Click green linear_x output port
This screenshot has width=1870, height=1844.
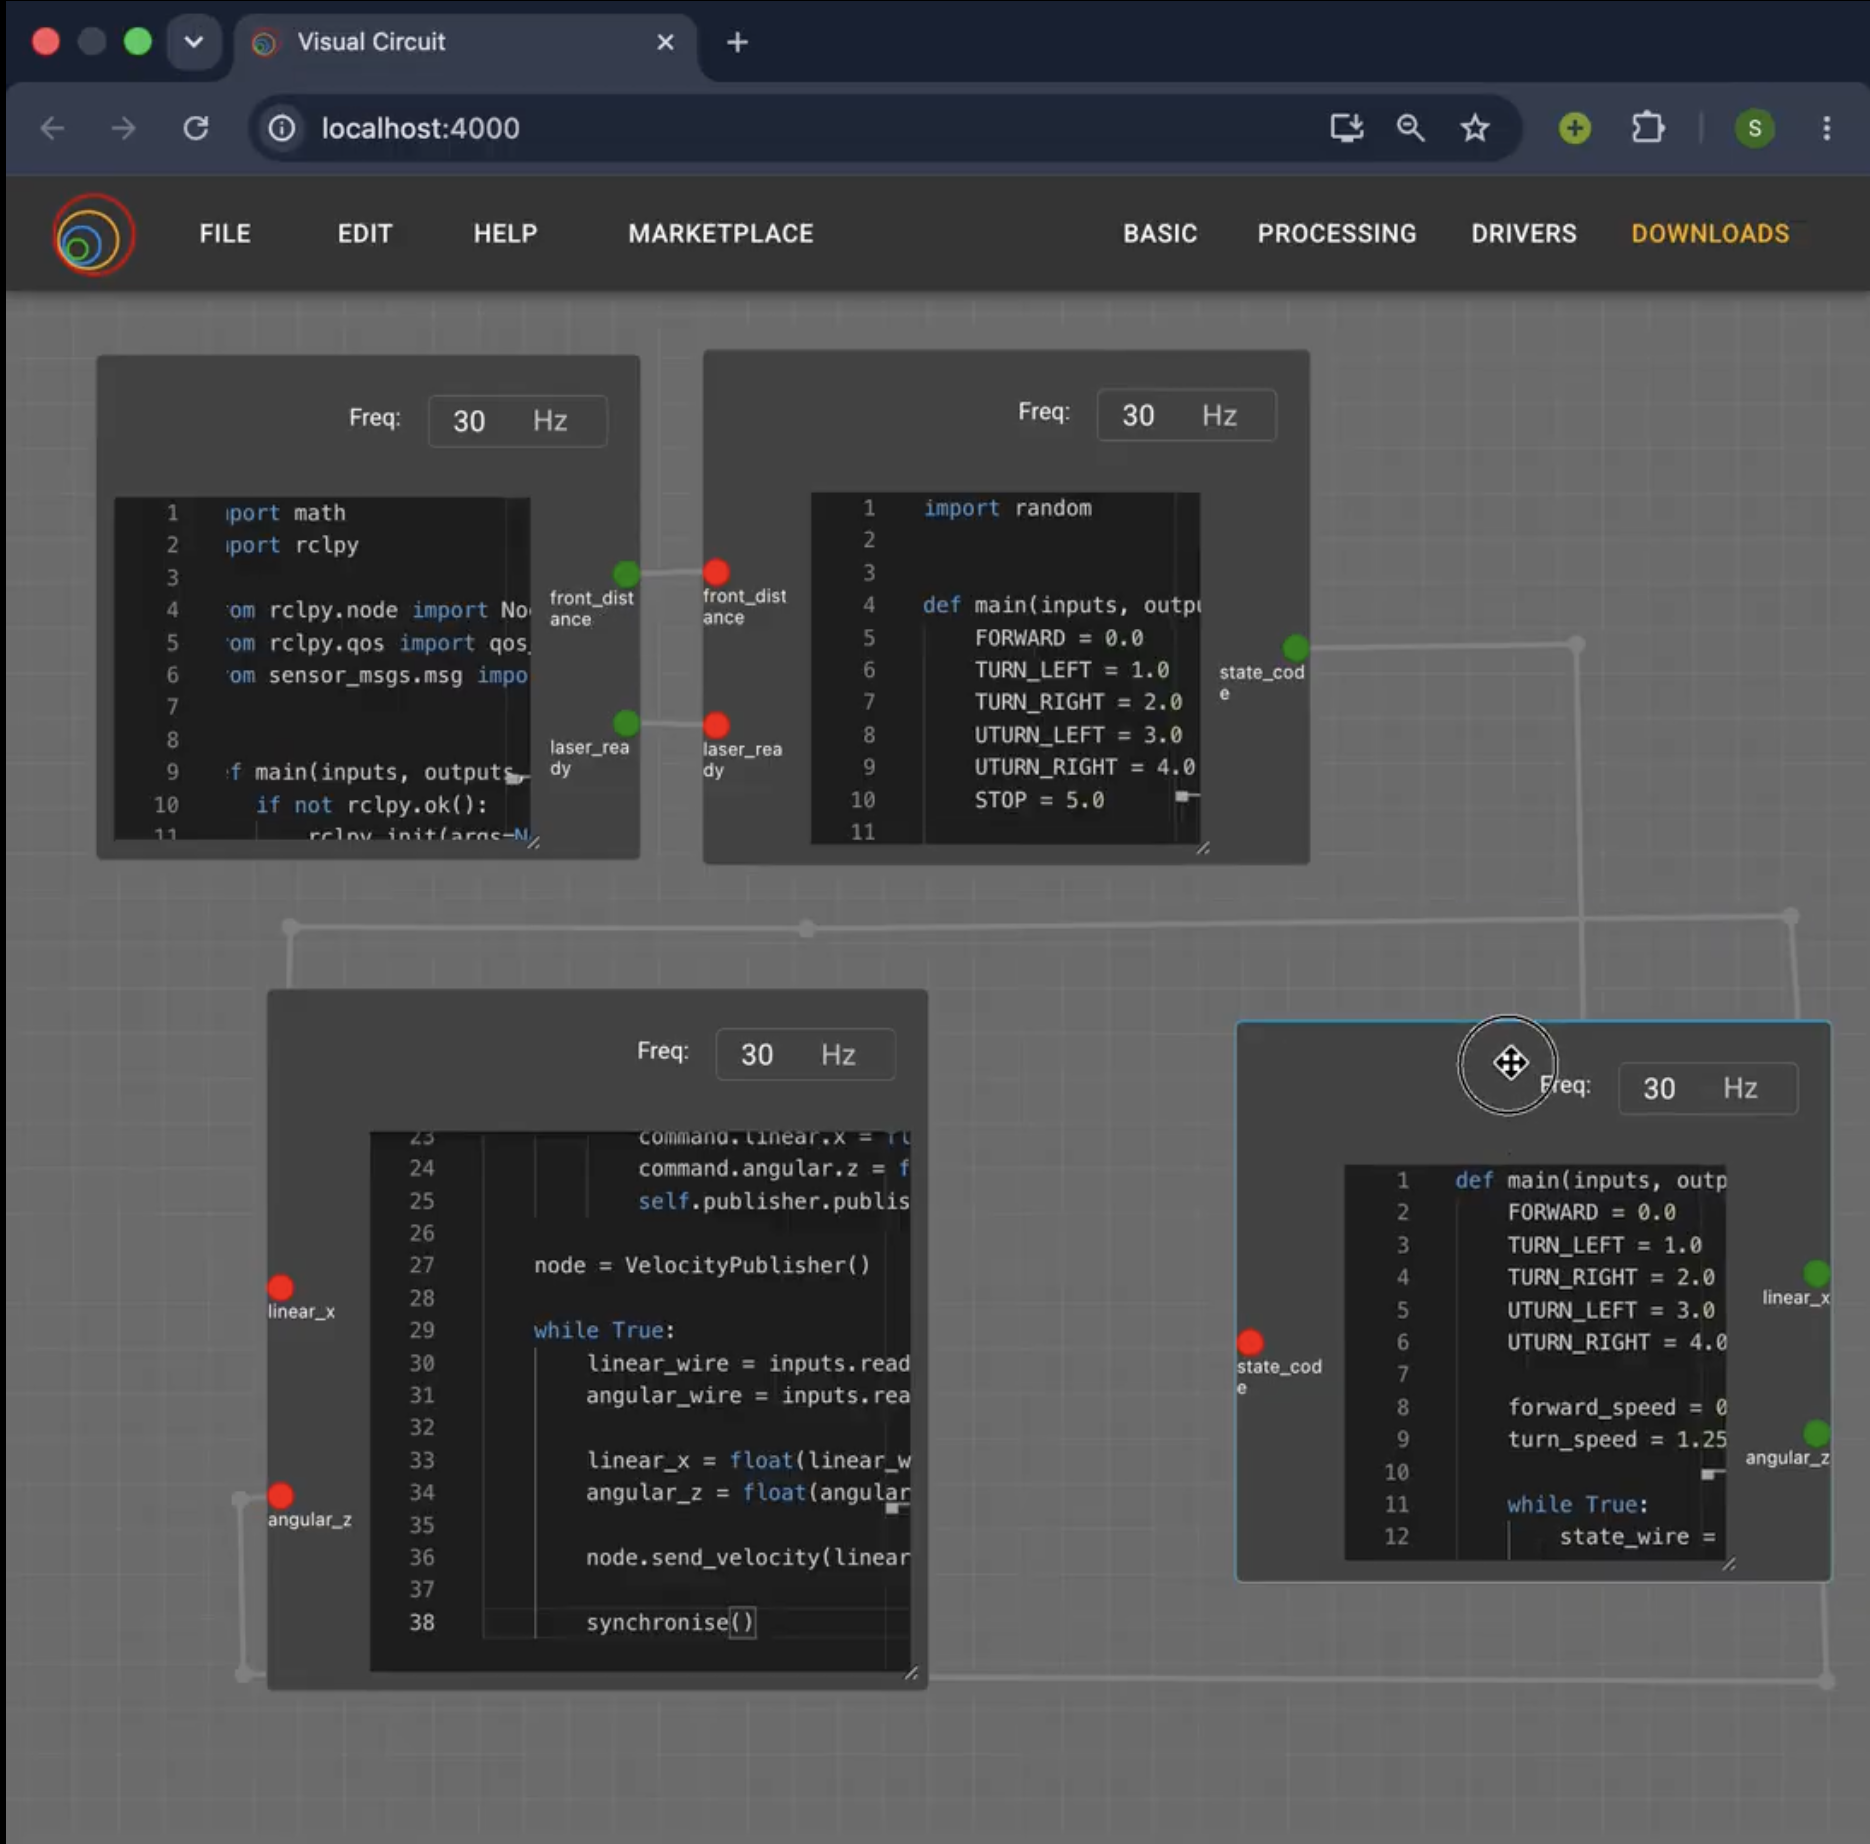(x=1816, y=1273)
